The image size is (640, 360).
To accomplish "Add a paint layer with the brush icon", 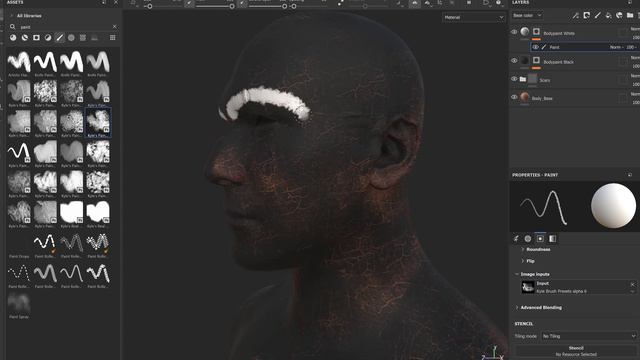I will pyautogui.click(x=598, y=16).
